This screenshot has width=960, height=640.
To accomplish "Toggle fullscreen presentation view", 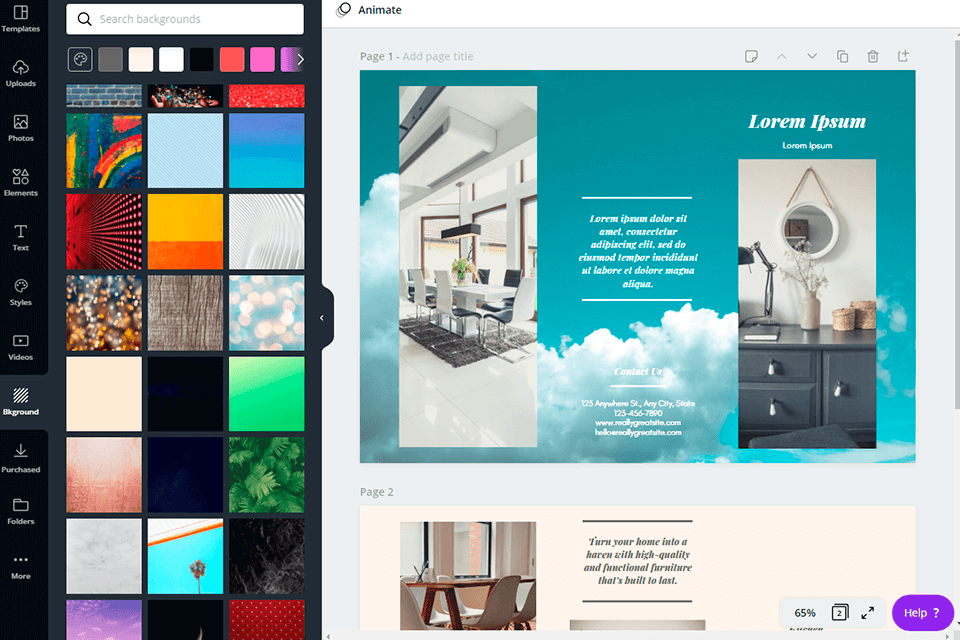I will click(x=869, y=612).
